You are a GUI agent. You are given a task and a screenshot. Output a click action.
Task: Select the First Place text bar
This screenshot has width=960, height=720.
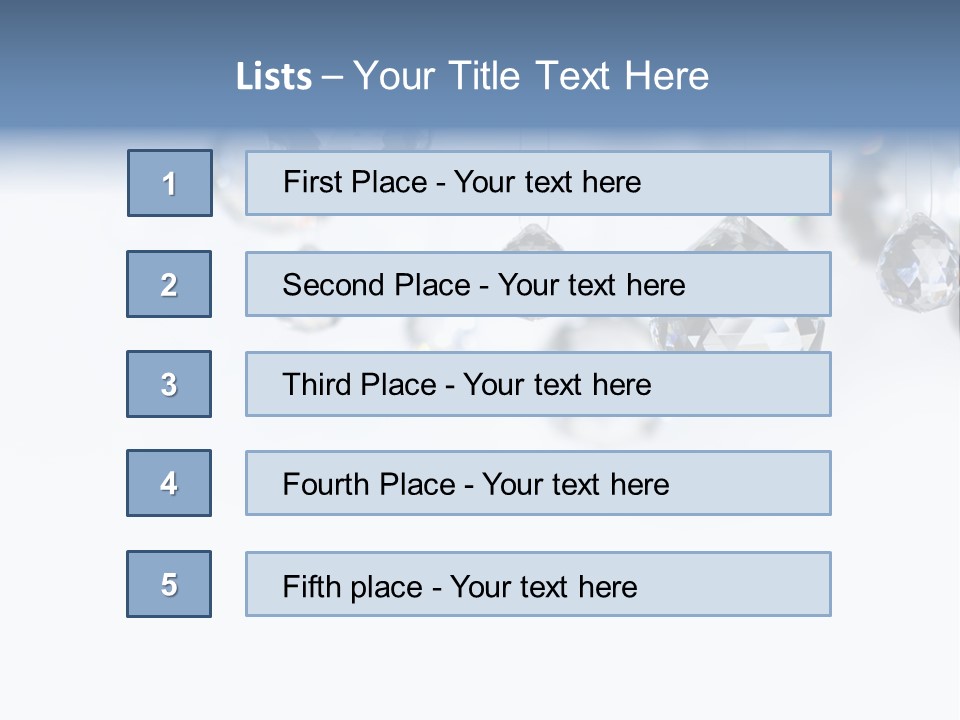[538, 183]
